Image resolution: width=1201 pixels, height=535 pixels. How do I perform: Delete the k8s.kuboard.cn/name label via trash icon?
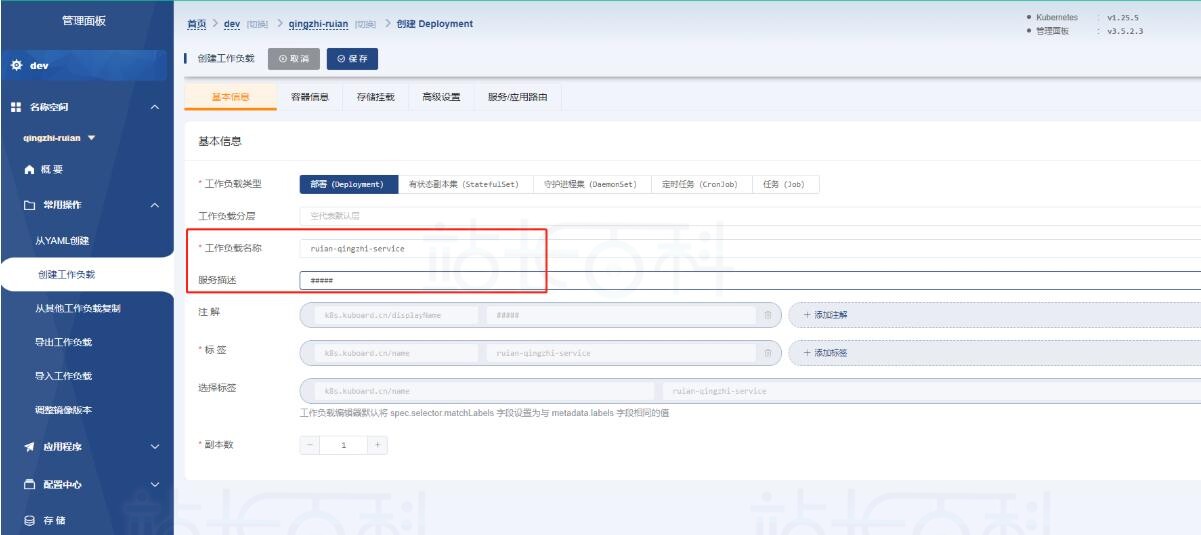767,353
